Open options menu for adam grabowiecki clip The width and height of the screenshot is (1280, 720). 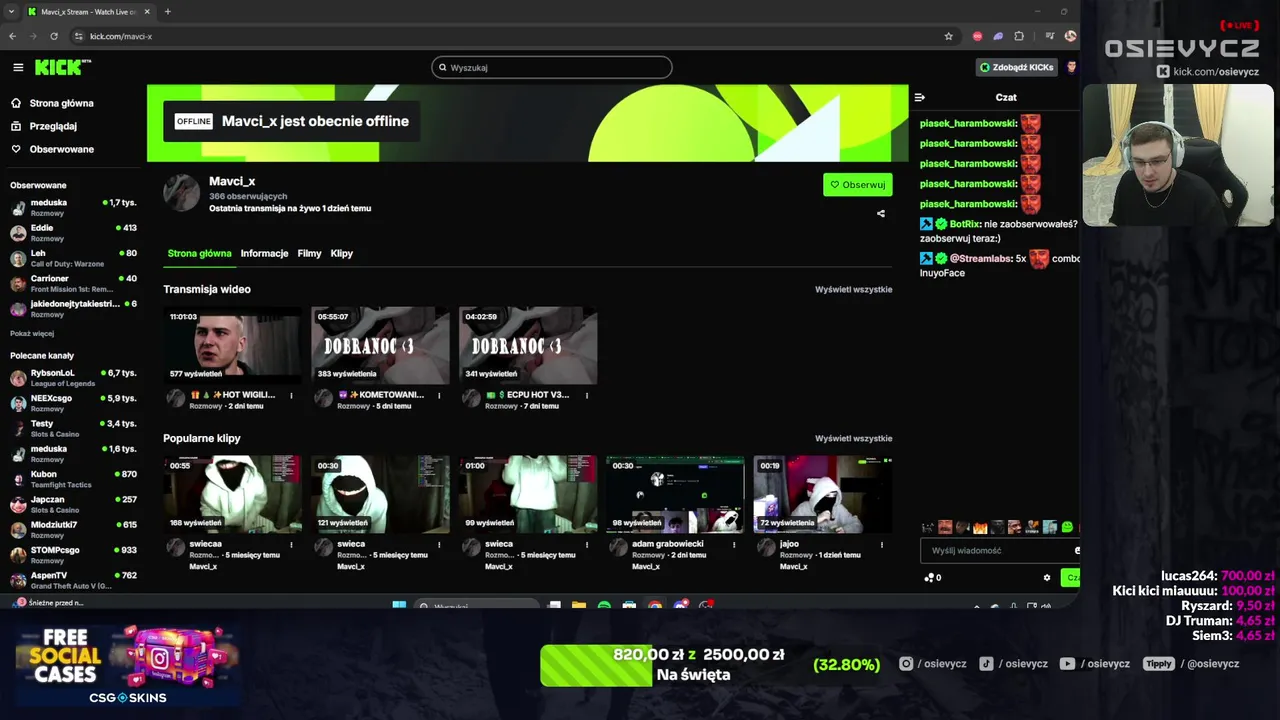click(x=734, y=544)
